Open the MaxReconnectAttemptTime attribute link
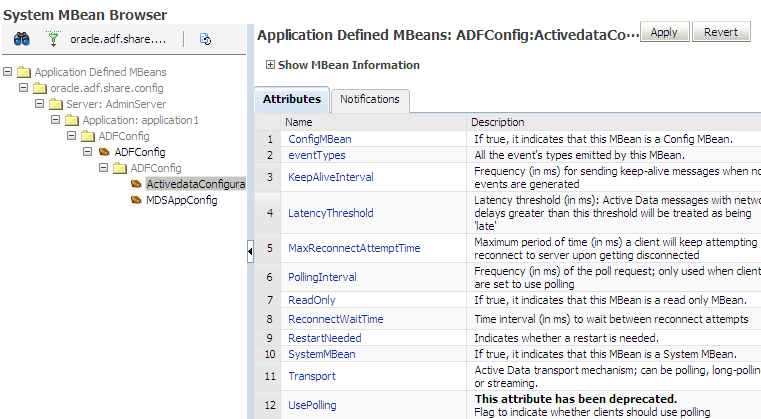The height and width of the screenshot is (419, 761). point(354,248)
